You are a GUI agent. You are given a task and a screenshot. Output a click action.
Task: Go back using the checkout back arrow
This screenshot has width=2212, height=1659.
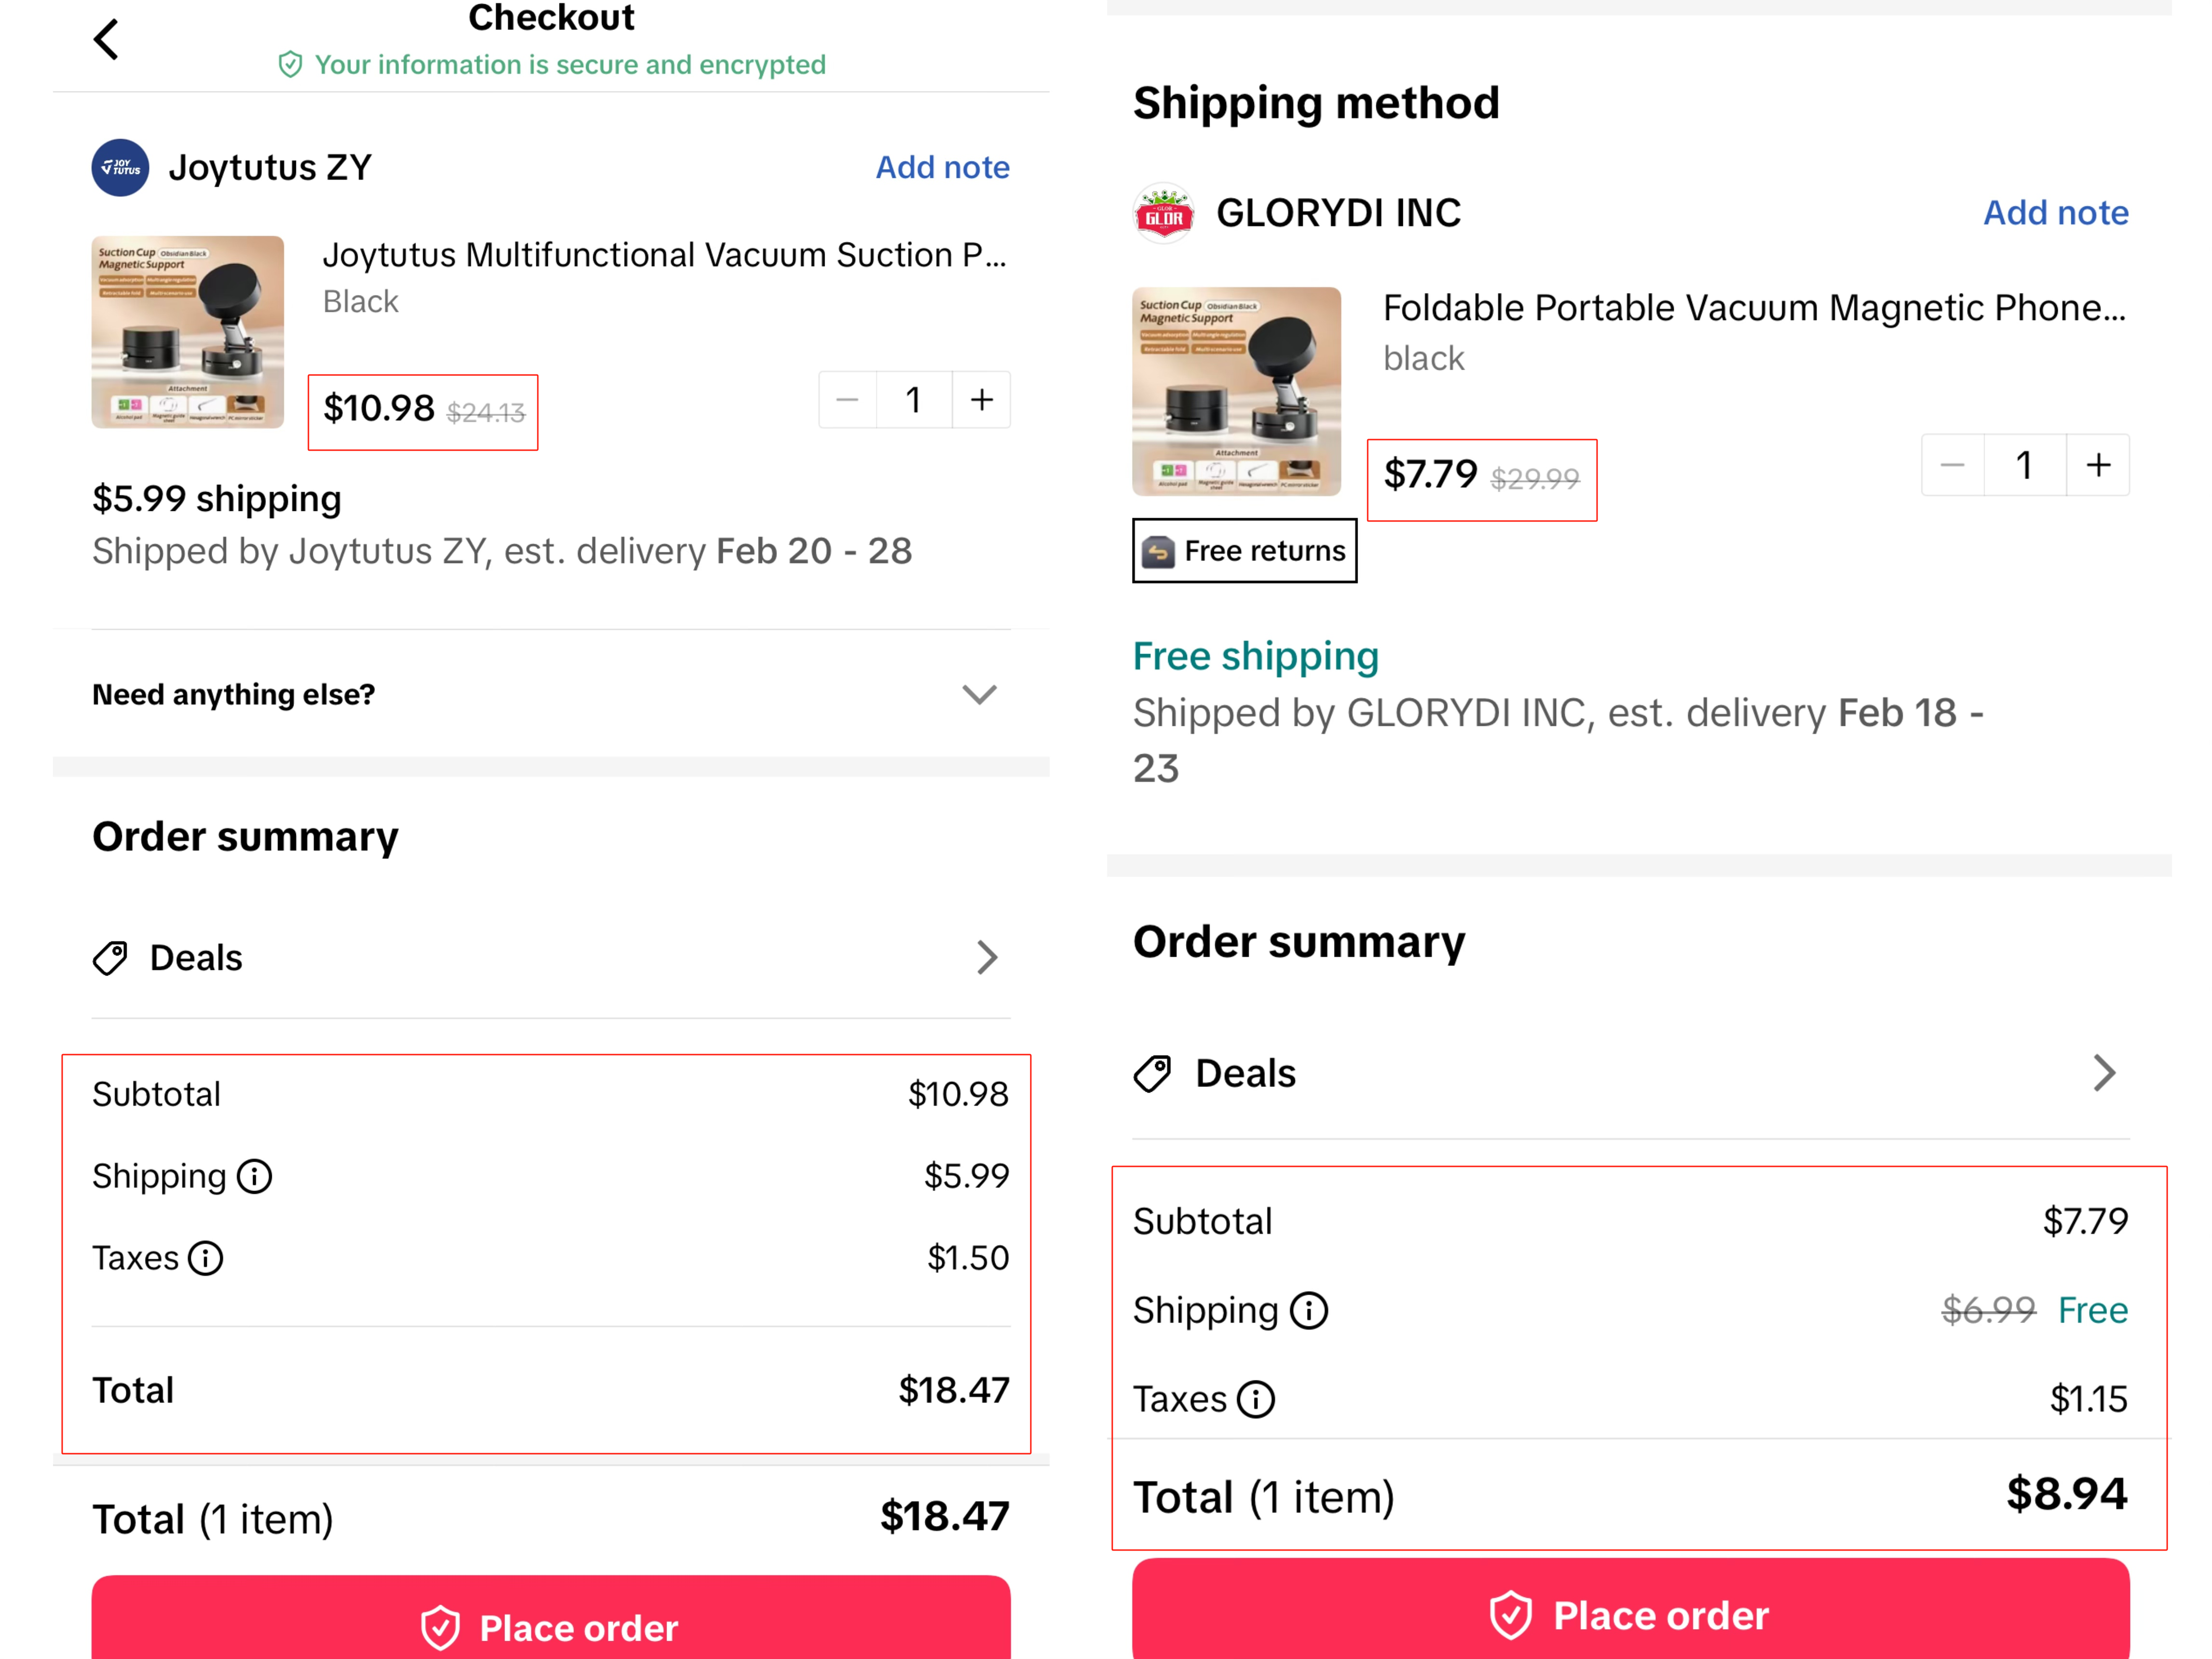[x=106, y=40]
